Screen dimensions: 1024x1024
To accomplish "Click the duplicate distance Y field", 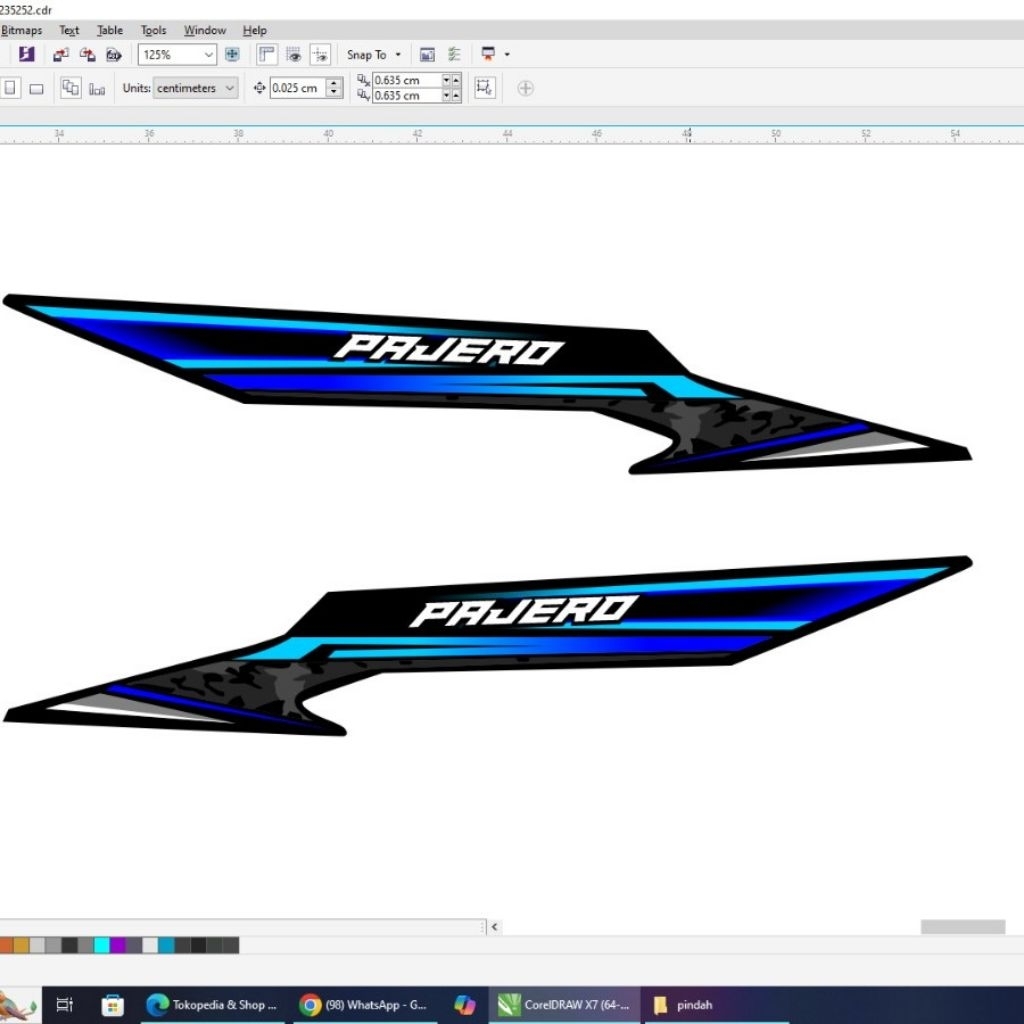I will click(407, 95).
